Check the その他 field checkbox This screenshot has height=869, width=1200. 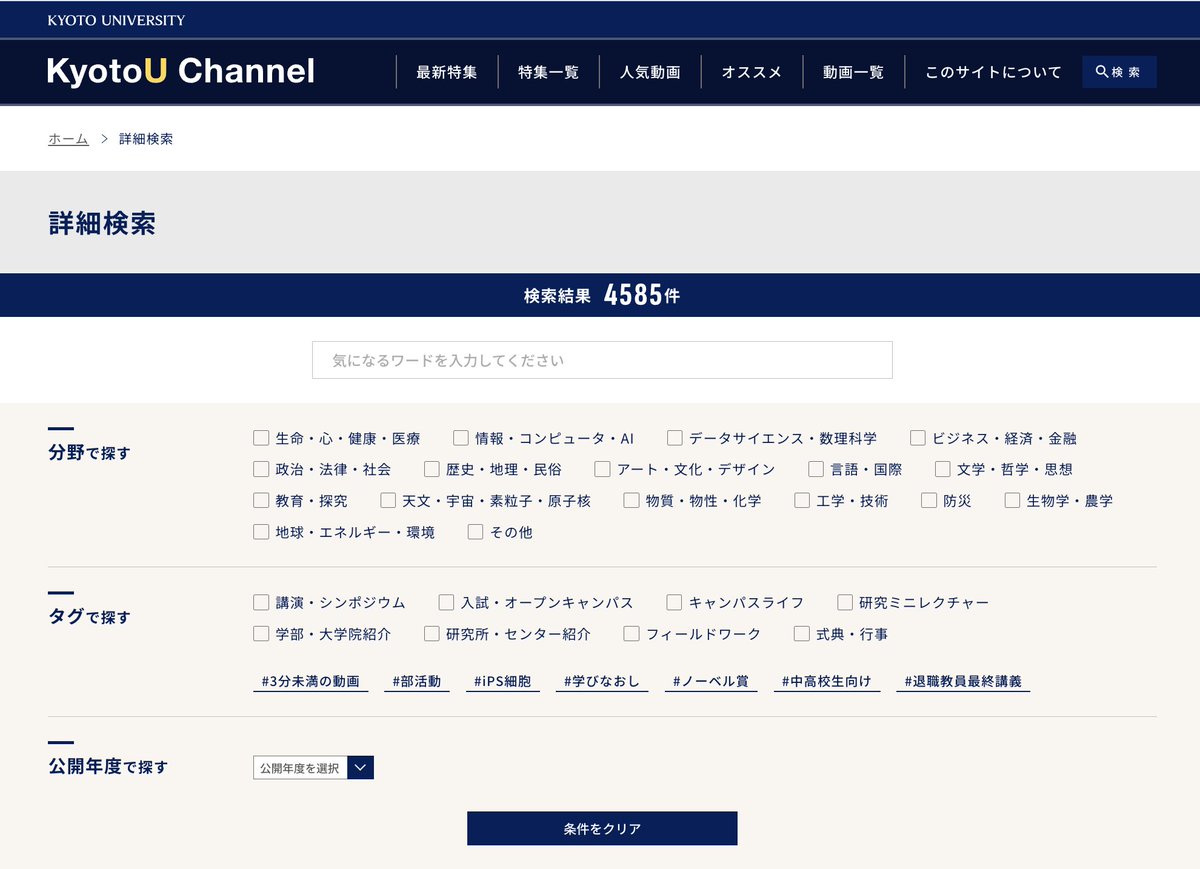476,532
